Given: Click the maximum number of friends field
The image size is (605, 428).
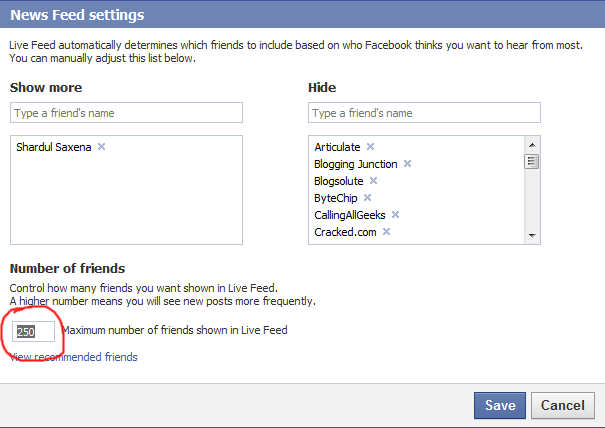Looking at the screenshot, I should click(x=34, y=331).
